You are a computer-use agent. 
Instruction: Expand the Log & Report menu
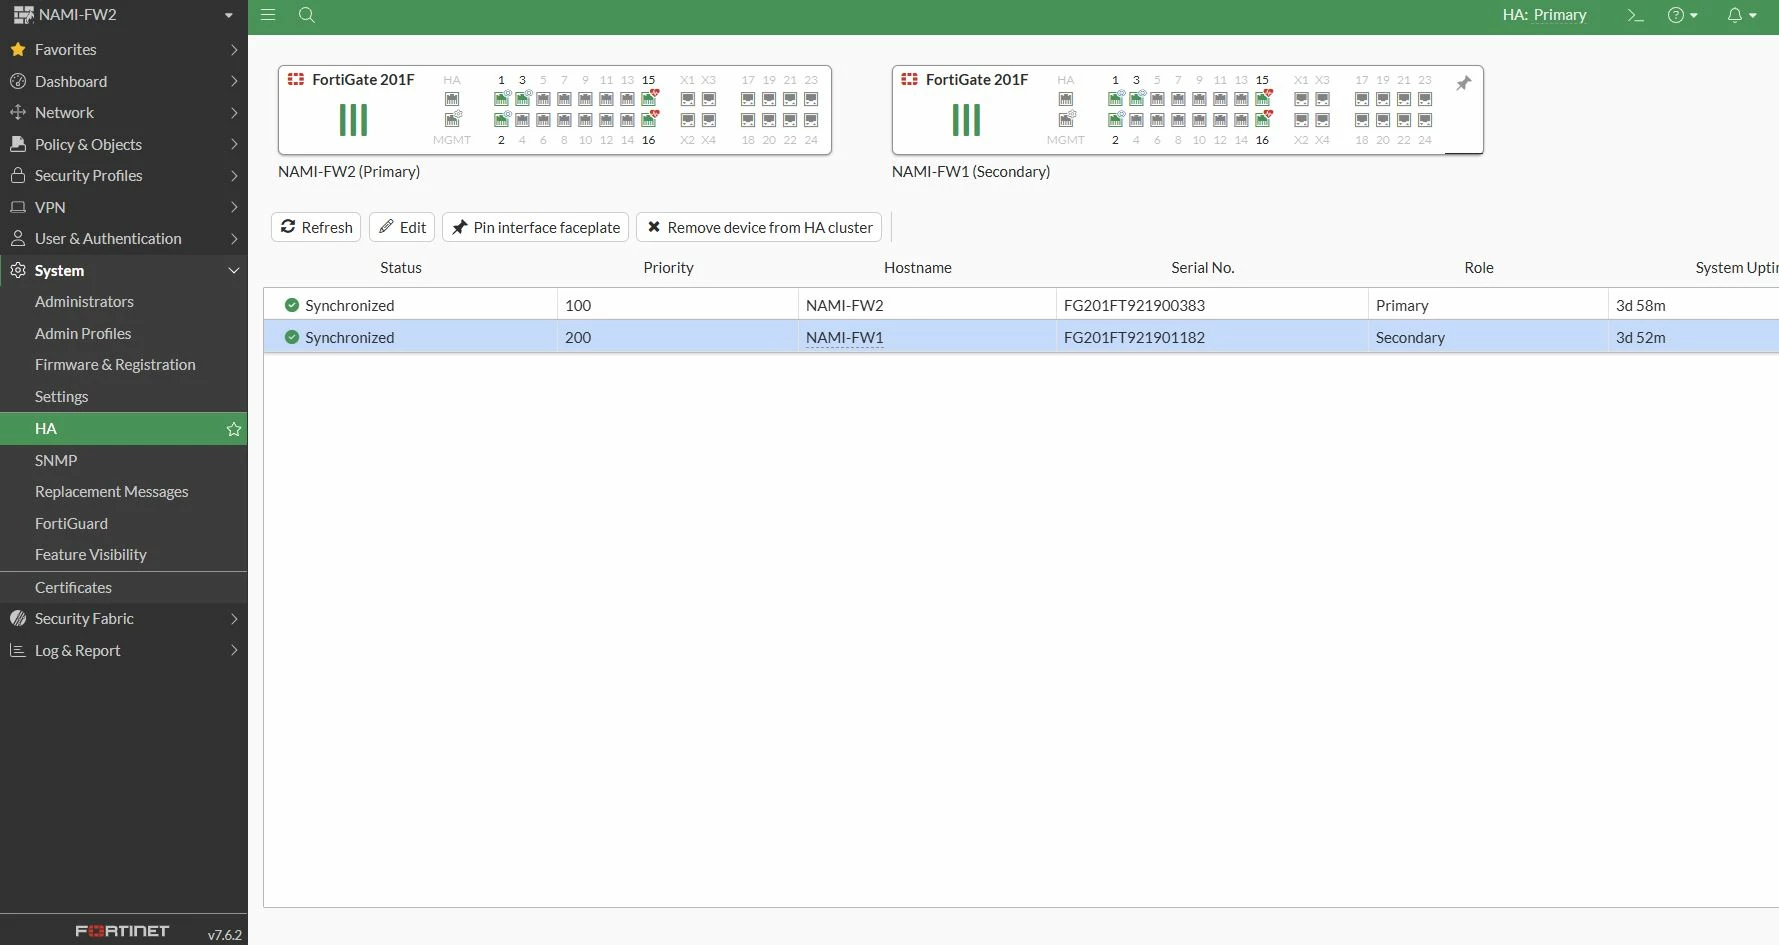(124, 651)
